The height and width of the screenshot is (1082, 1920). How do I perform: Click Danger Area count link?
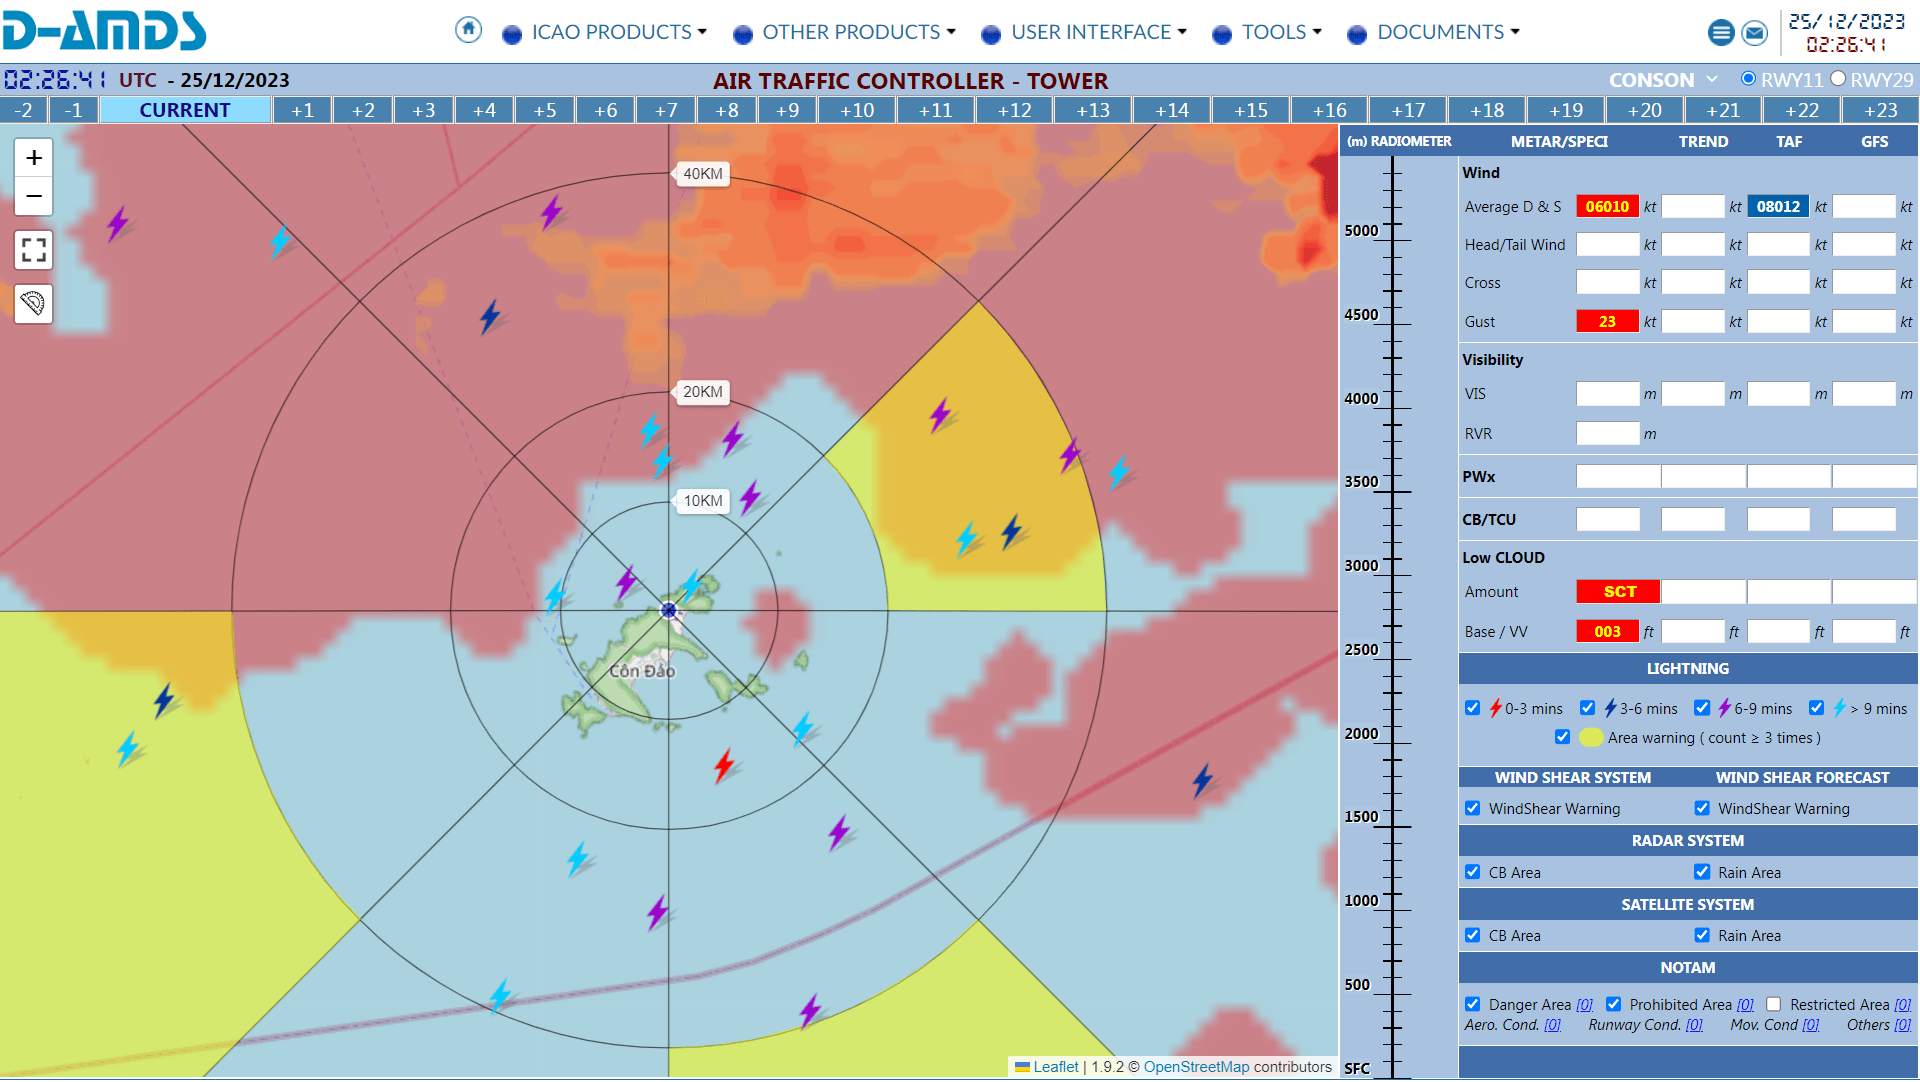coord(1584,1005)
